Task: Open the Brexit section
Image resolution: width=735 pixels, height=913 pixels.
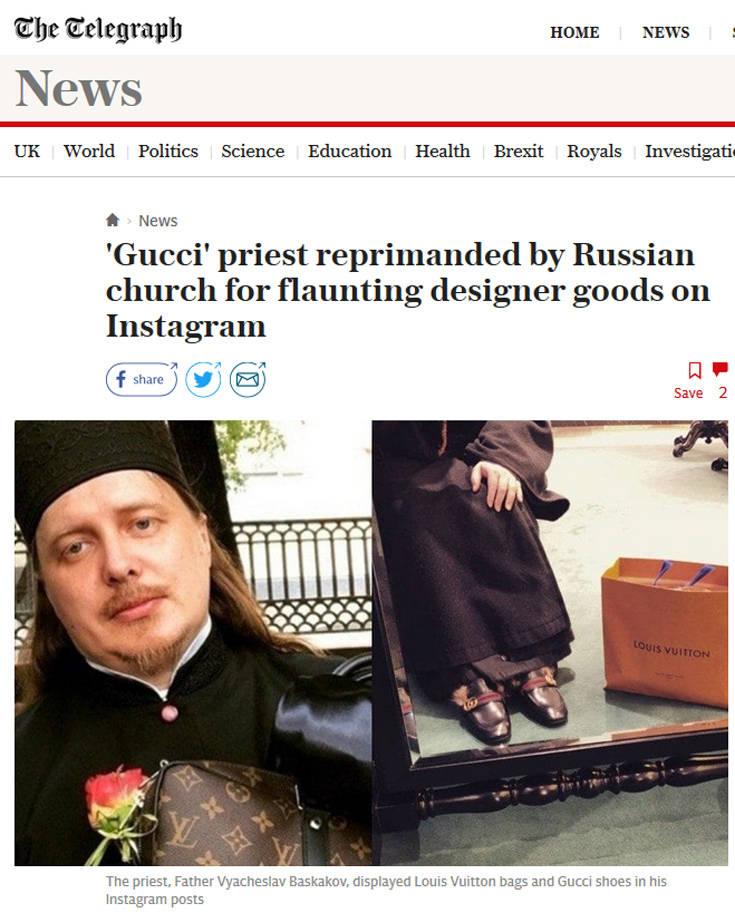Action: tap(518, 151)
